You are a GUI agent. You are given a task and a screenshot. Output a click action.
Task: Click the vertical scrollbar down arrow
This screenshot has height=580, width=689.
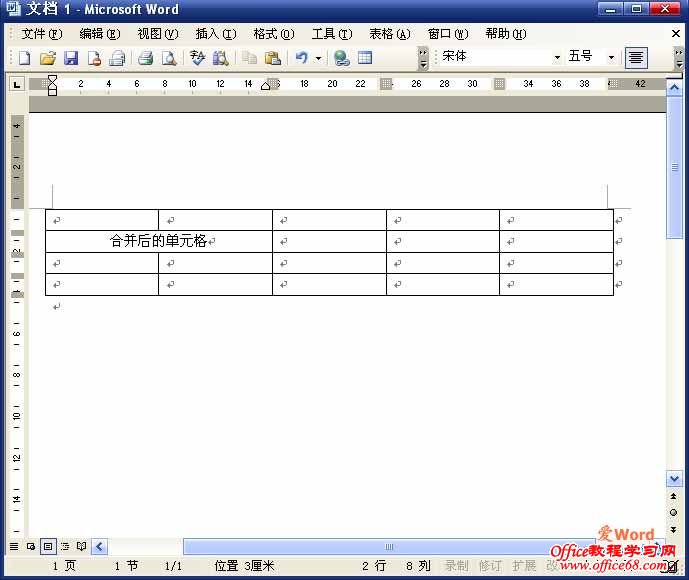pos(674,479)
